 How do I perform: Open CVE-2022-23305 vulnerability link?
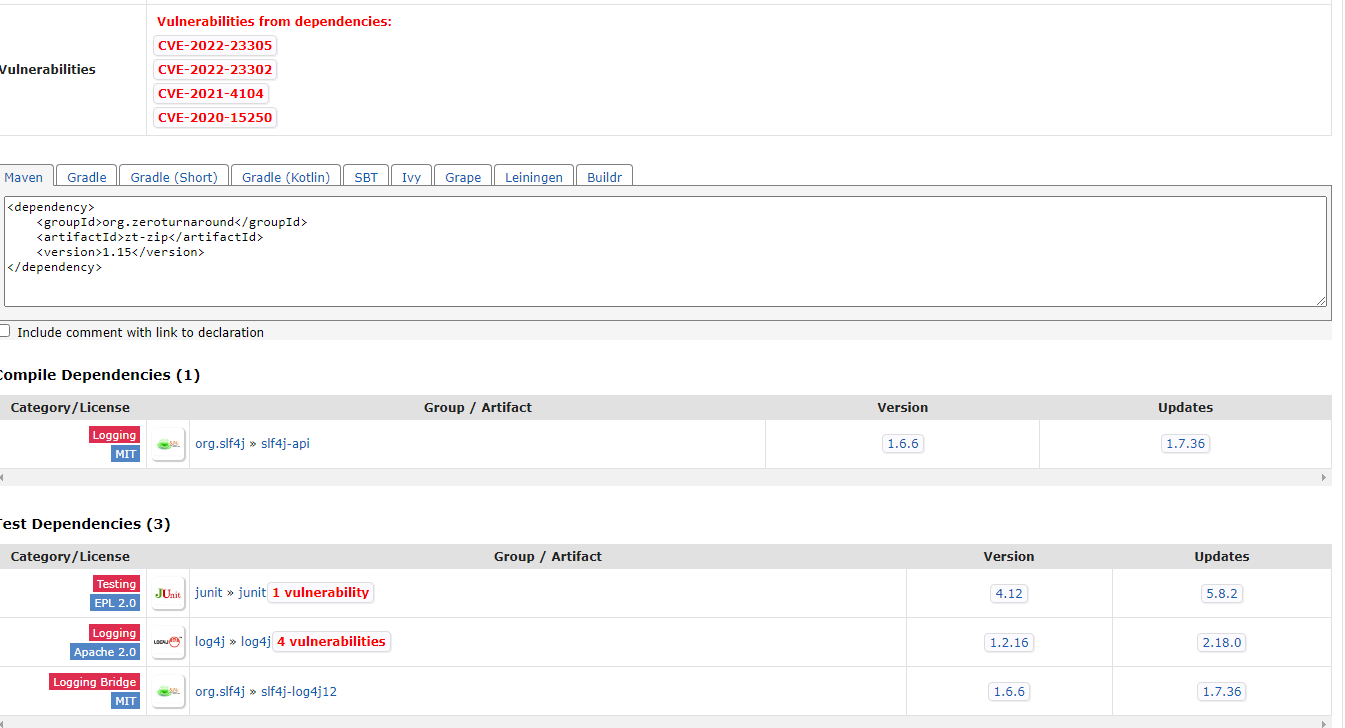pos(215,45)
